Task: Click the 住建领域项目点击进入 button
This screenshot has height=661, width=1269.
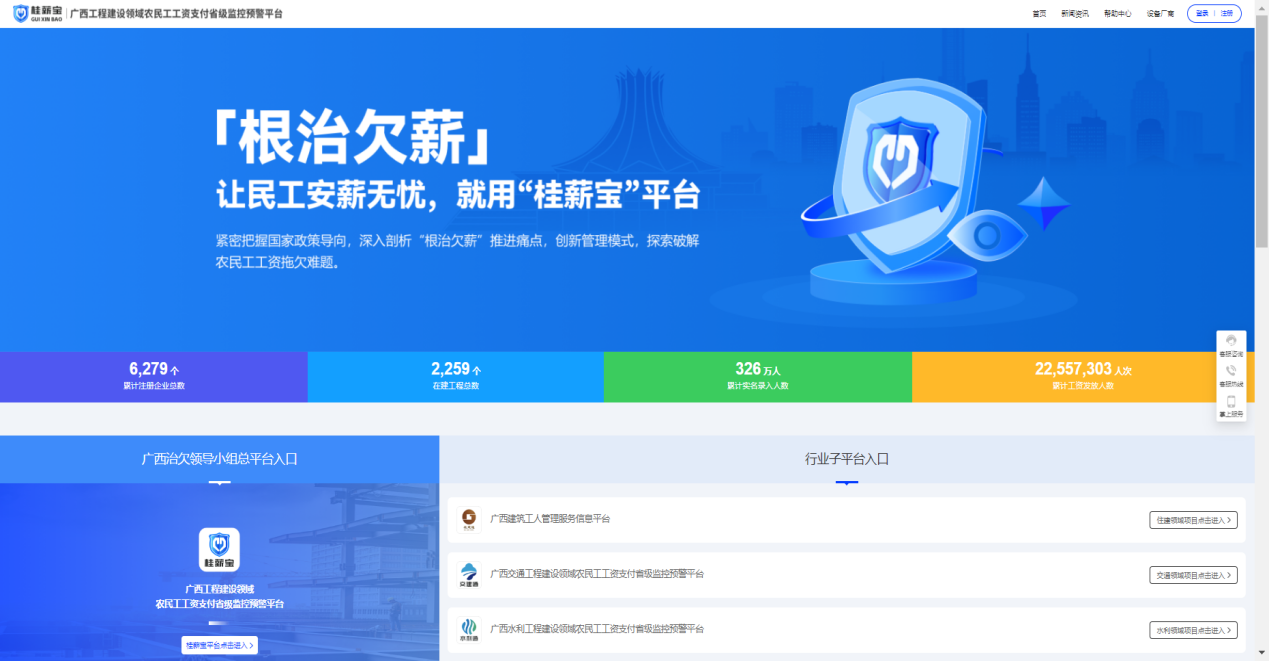Action: [x=1192, y=519]
